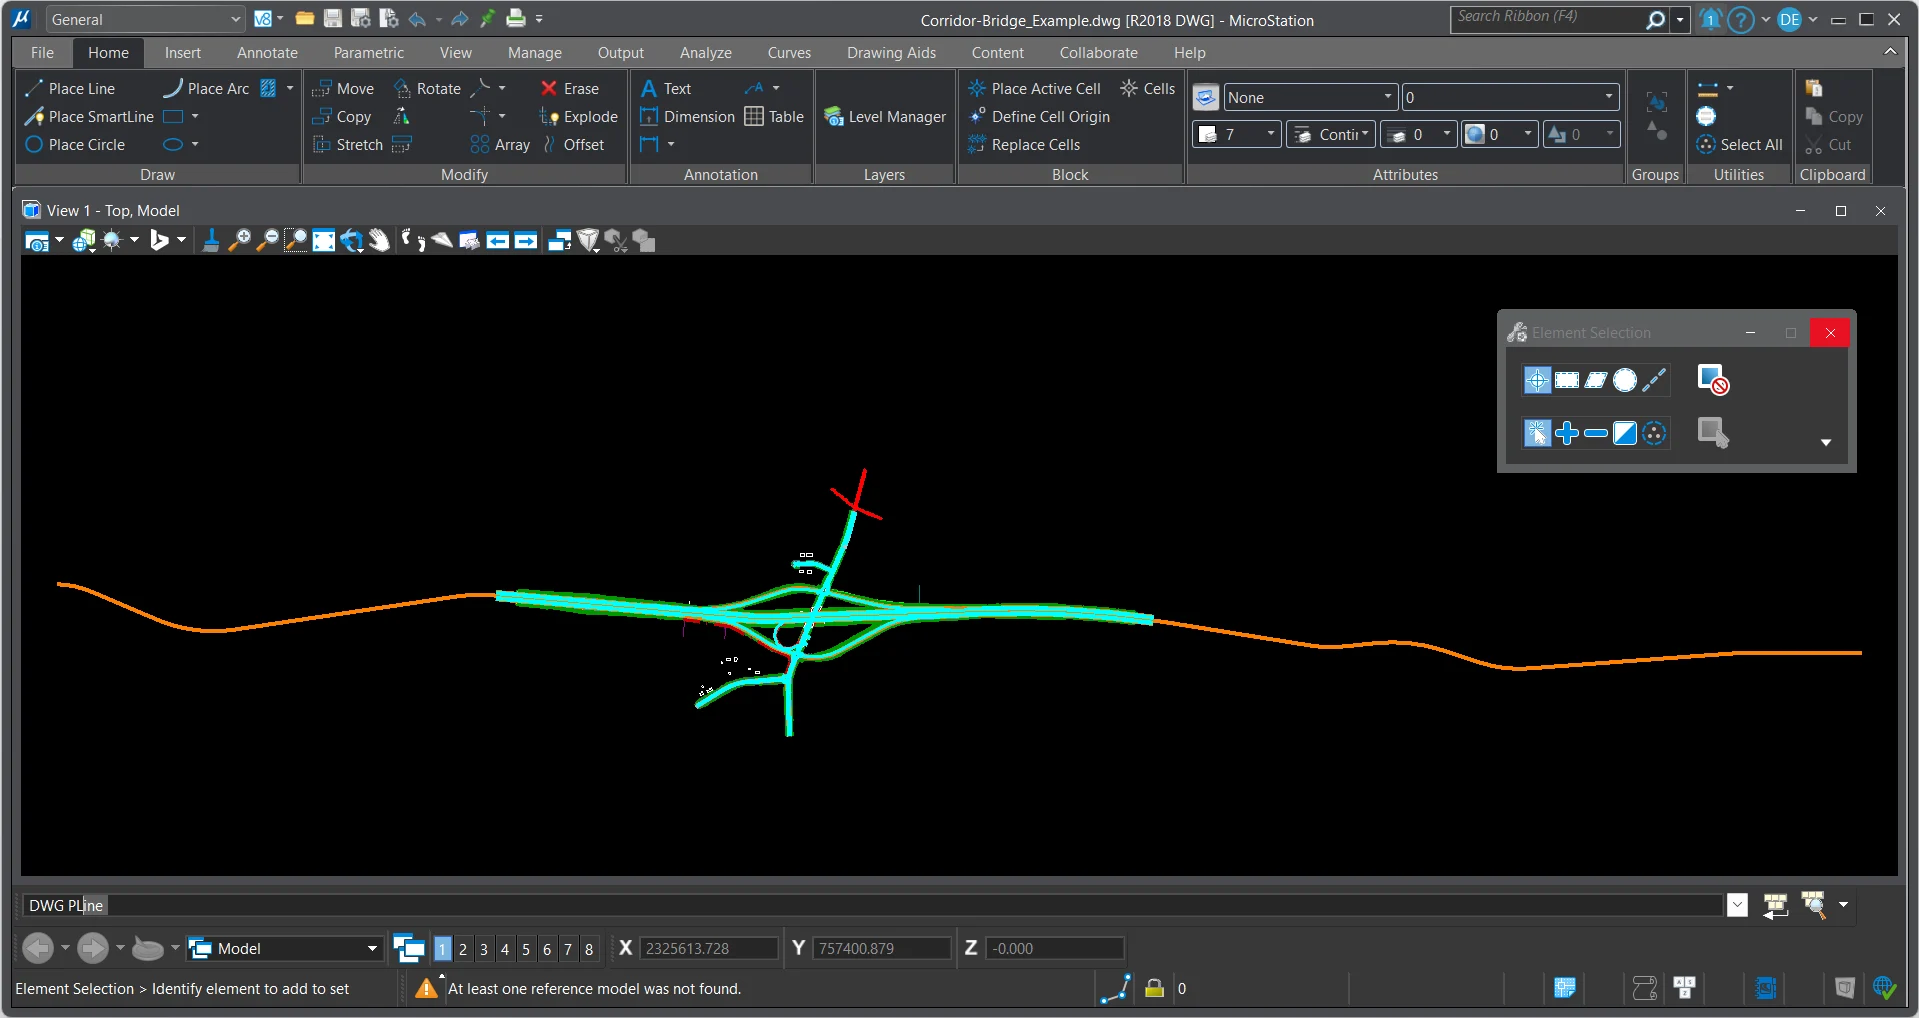This screenshot has width=1919, height=1018.
Task: Activate the Pan View hand tool
Action: (x=379, y=241)
